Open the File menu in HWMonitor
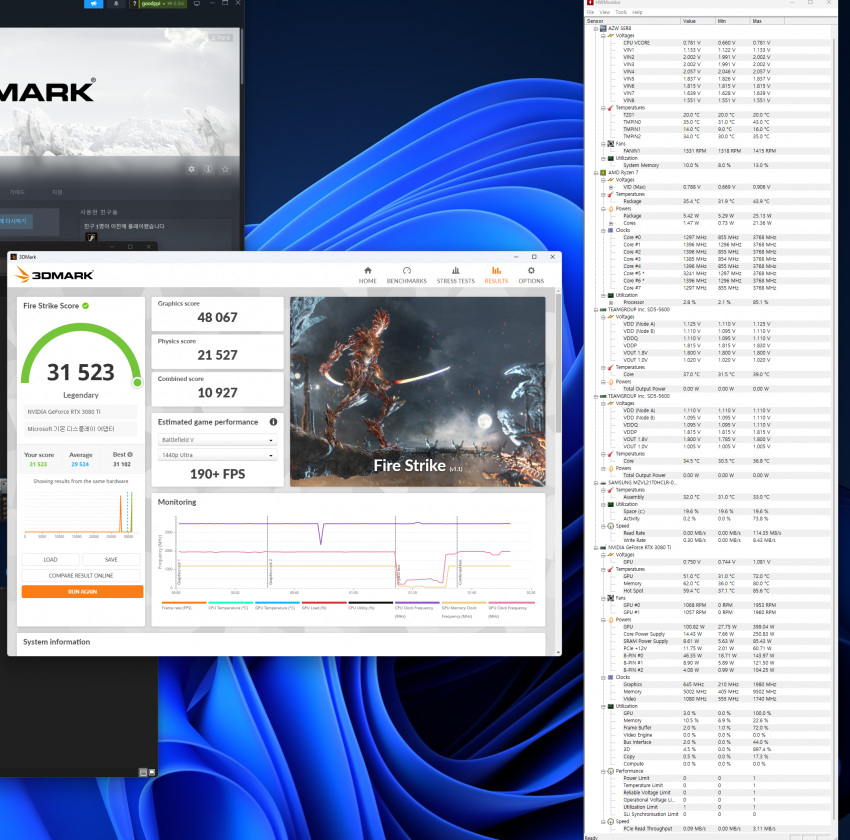The image size is (850, 840). 590,12
